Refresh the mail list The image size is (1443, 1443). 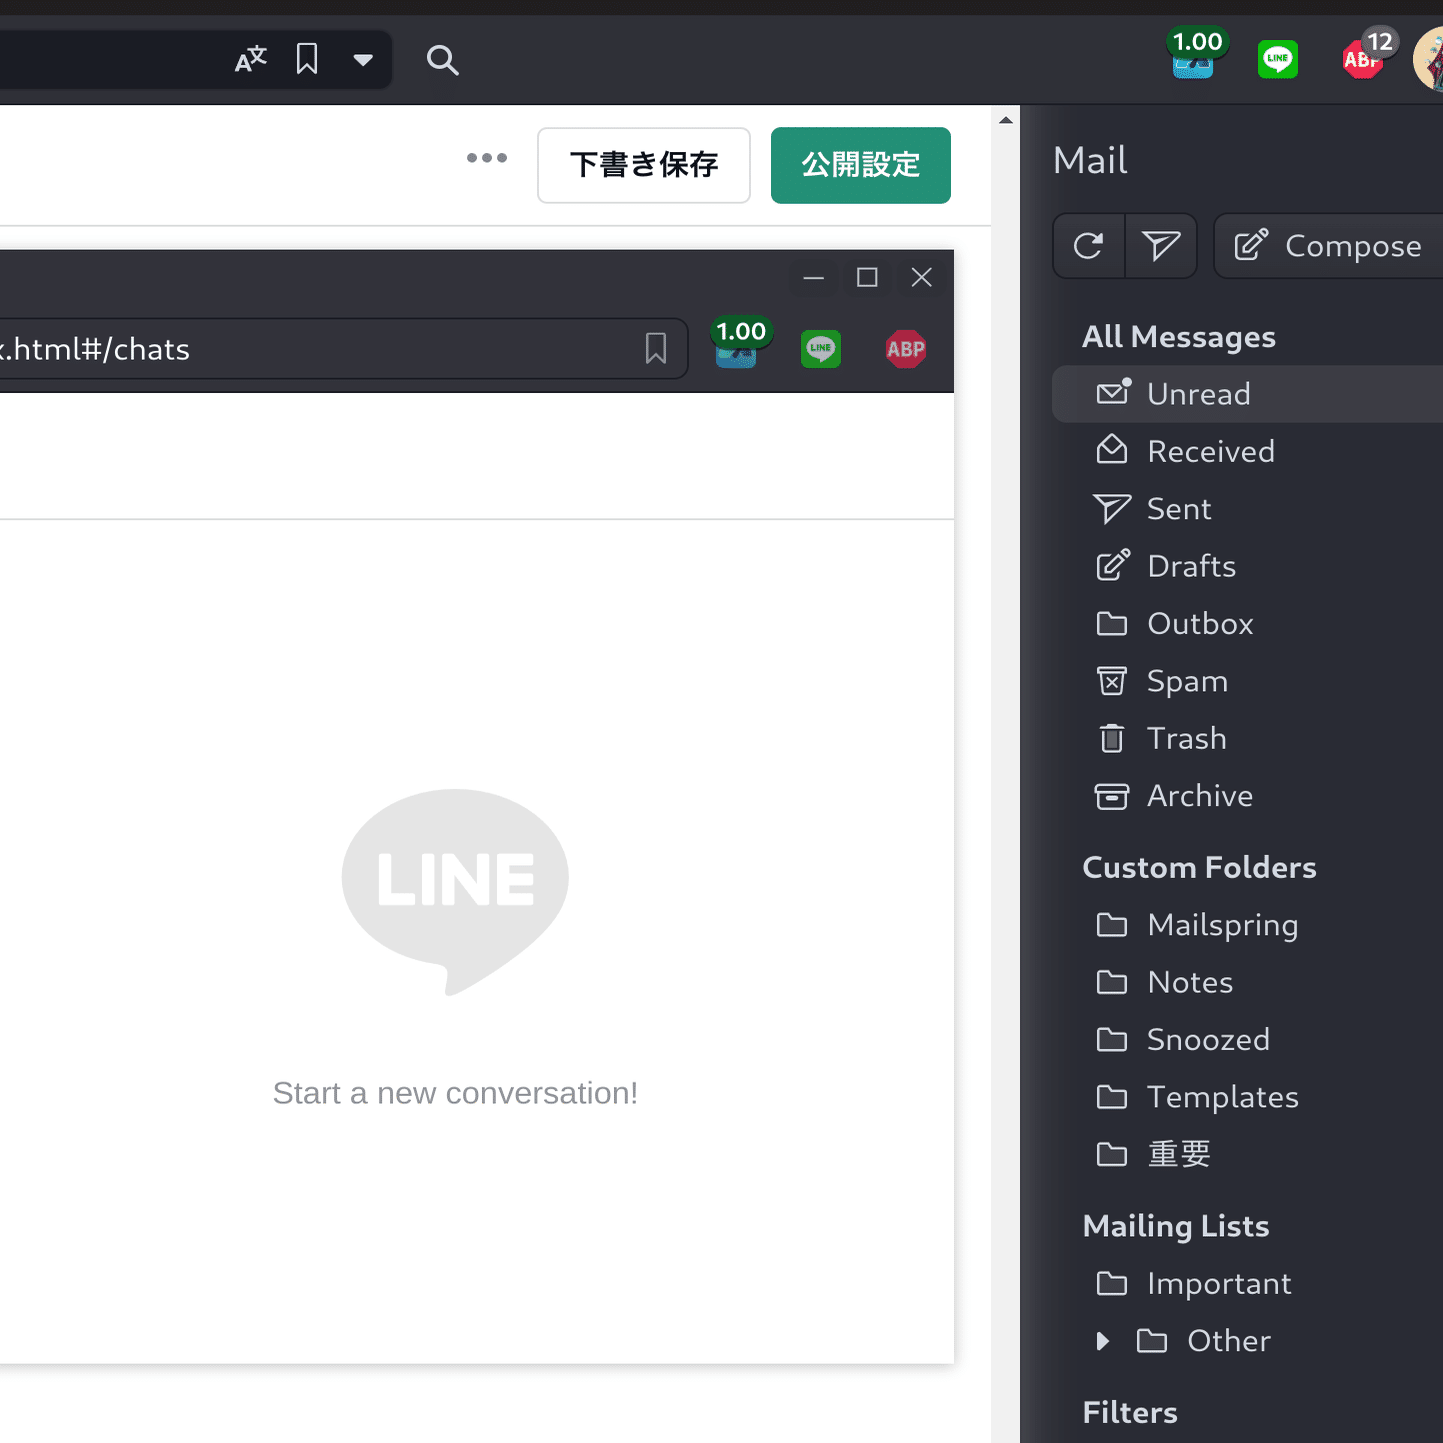[1089, 246]
